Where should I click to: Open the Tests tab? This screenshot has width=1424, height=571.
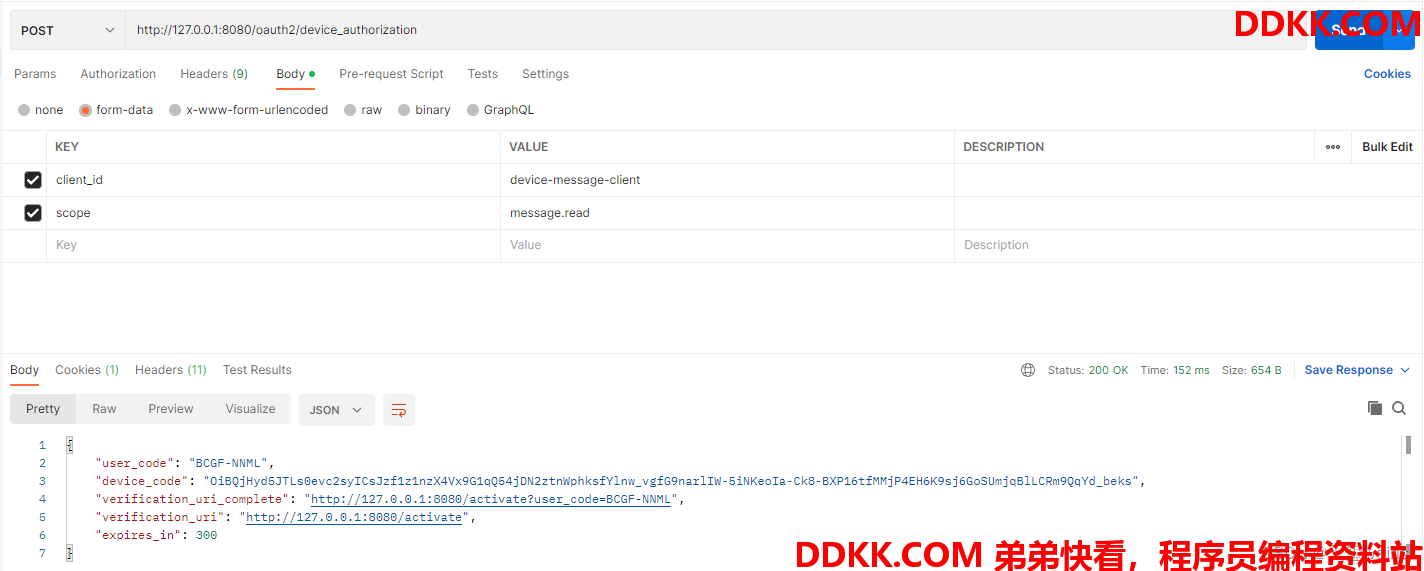coord(482,74)
